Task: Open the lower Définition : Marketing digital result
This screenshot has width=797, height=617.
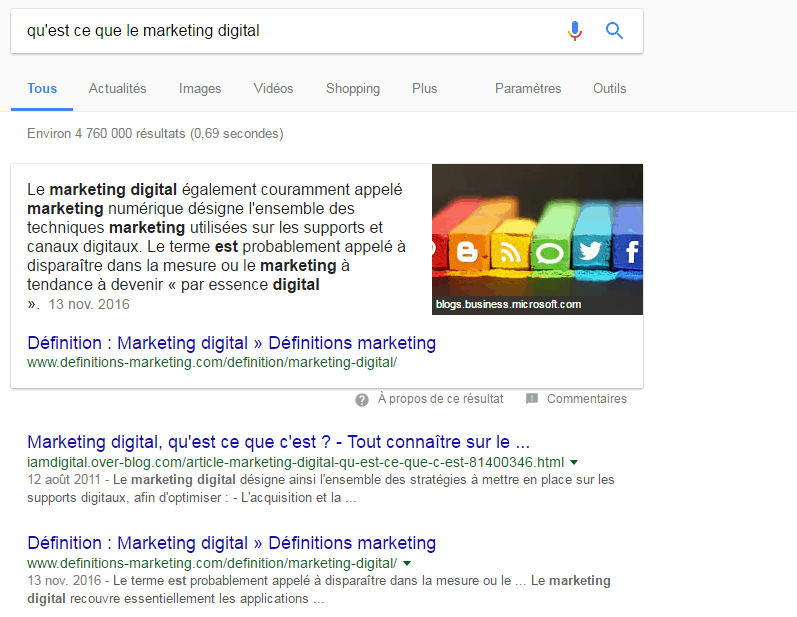Action: point(232,543)
